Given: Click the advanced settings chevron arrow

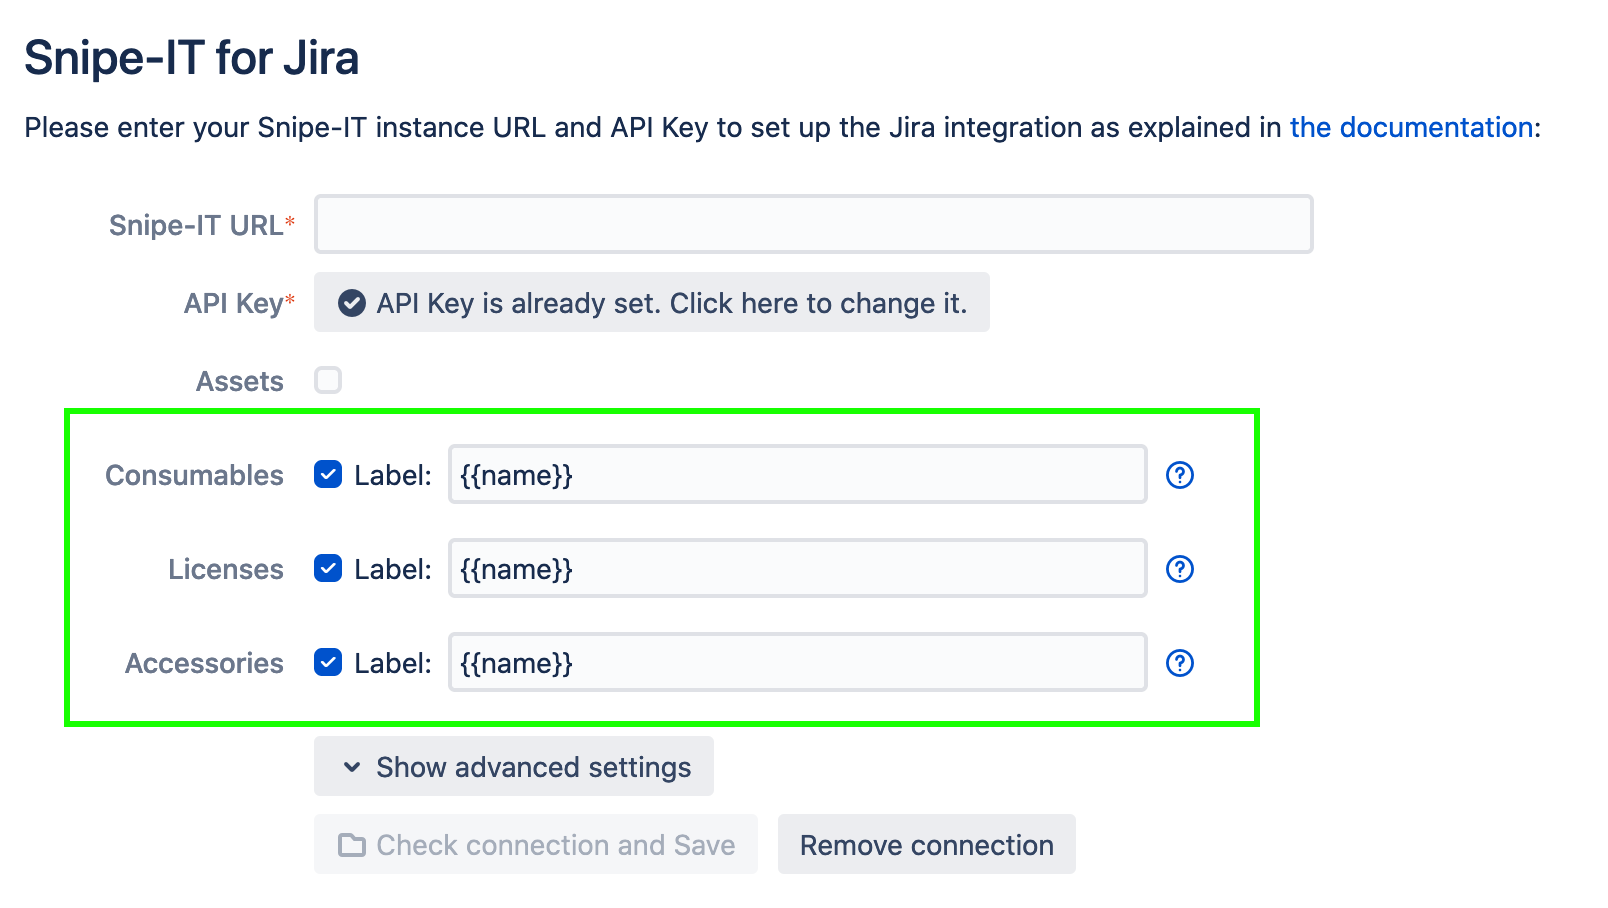Looking at the screenshot, I should [x=352, y=767].
